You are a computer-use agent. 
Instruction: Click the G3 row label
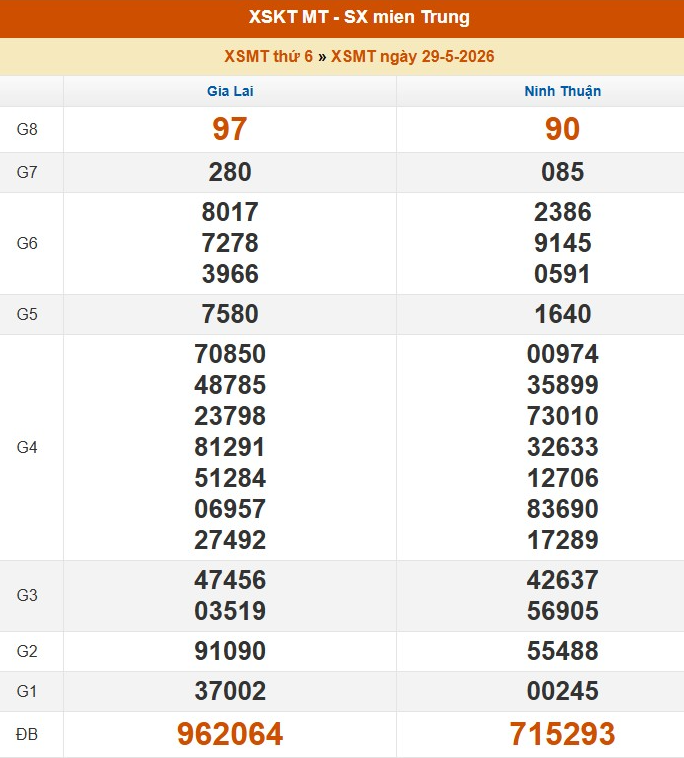(27, 595)
